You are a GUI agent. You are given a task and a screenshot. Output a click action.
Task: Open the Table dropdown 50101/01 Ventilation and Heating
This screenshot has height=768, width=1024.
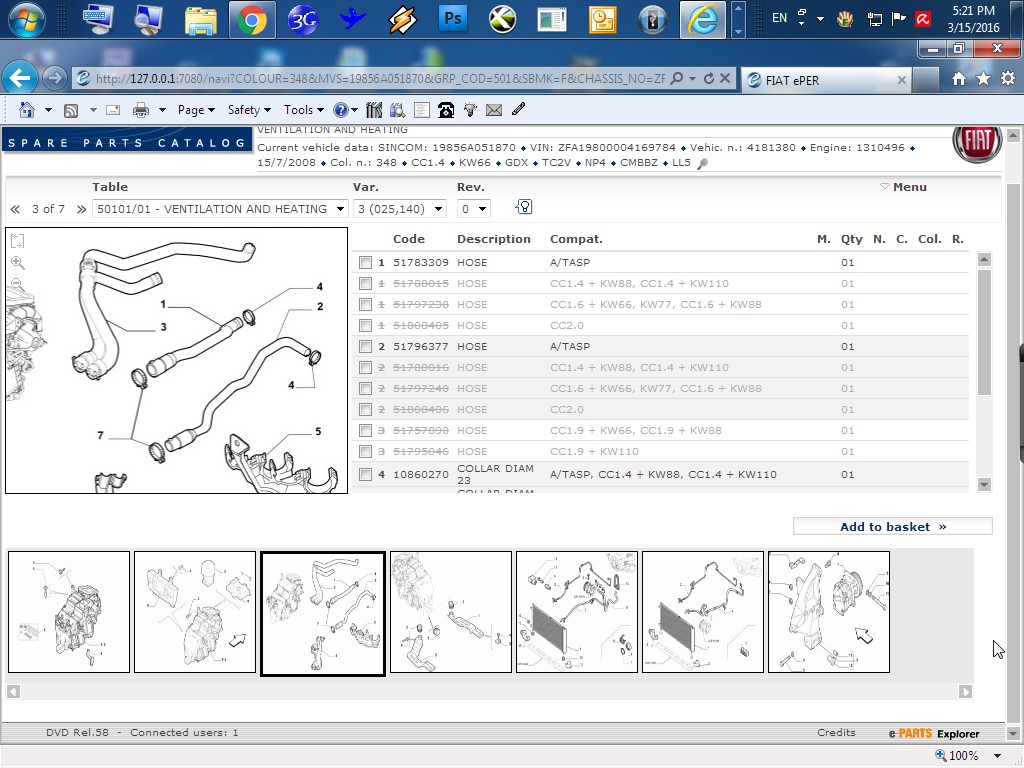point(219,209)
